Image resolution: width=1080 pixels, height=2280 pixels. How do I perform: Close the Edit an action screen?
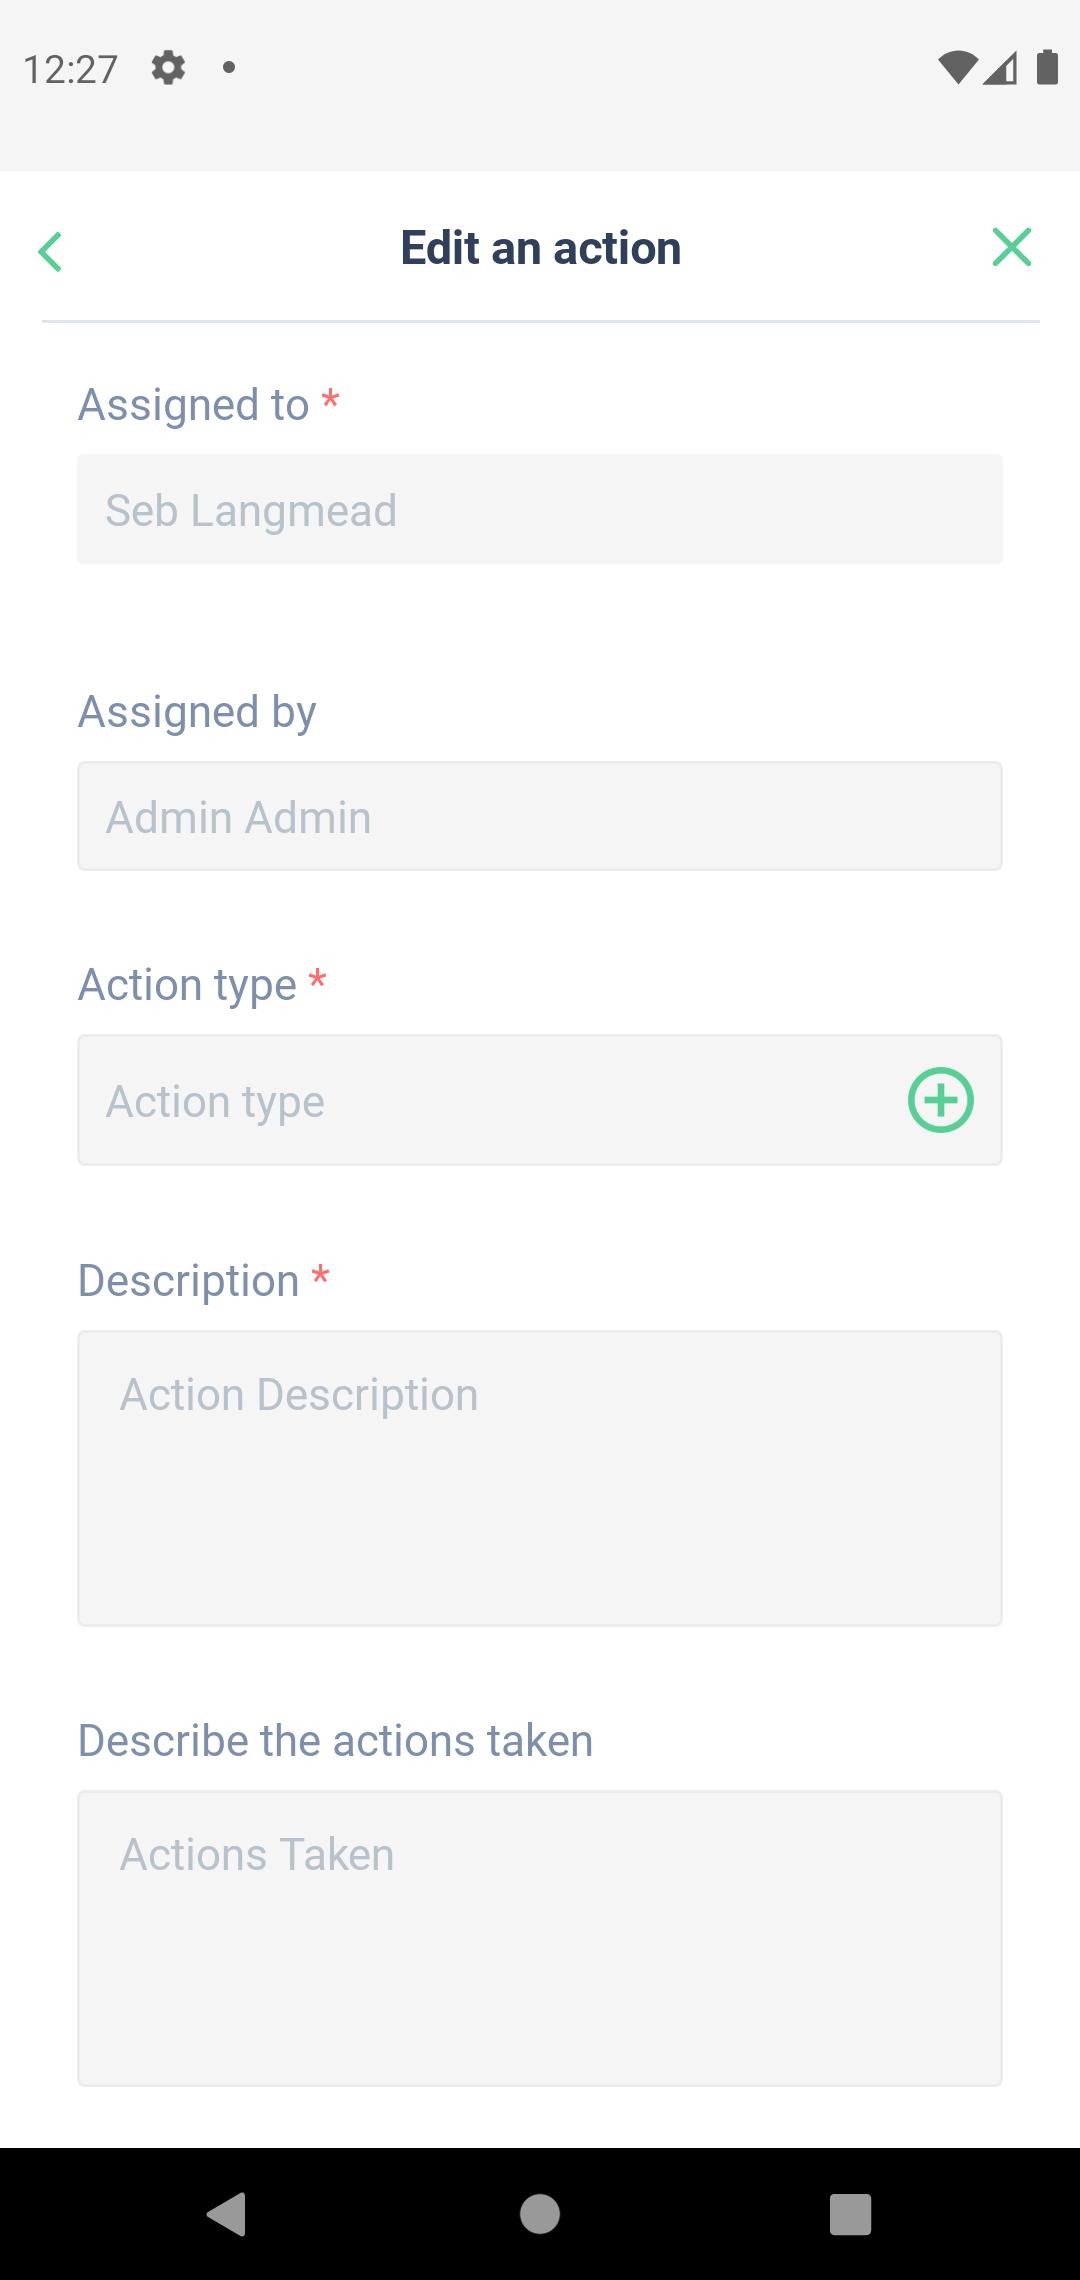point(1011,247)
